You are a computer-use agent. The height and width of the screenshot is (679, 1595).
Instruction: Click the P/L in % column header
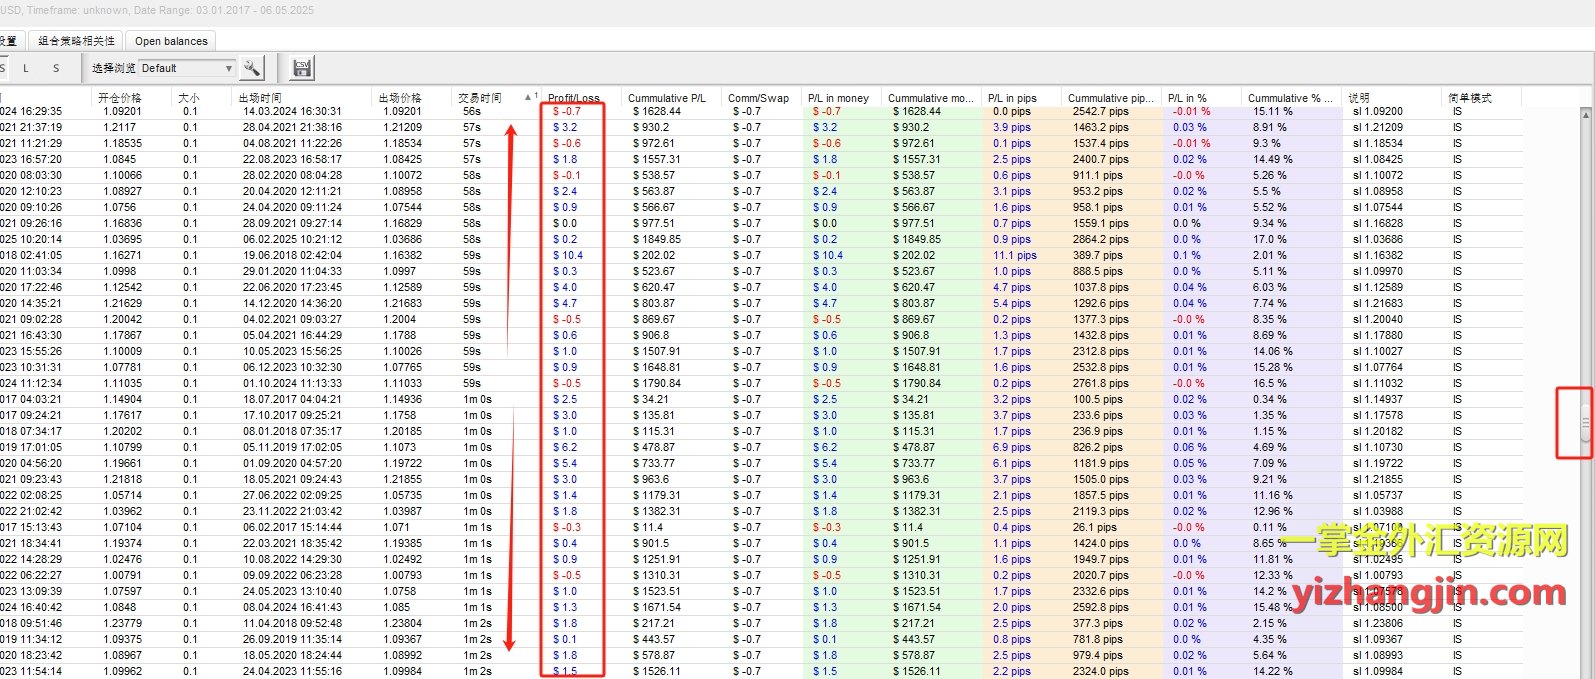(x=1187, y=98)
